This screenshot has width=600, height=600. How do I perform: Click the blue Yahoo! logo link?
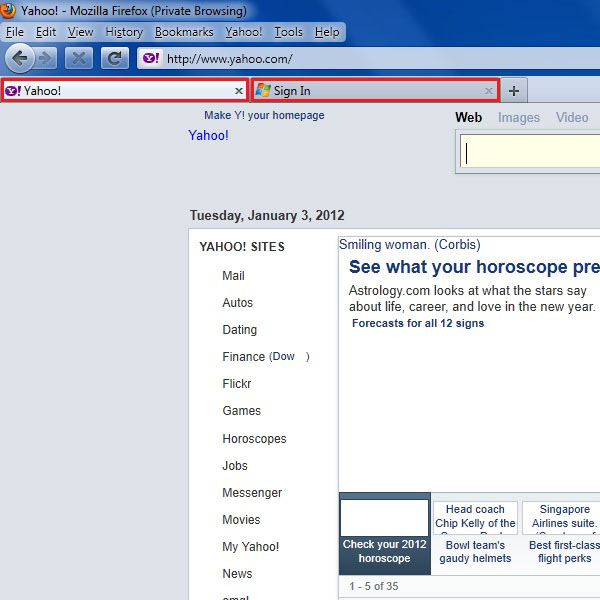click(208, 135)
